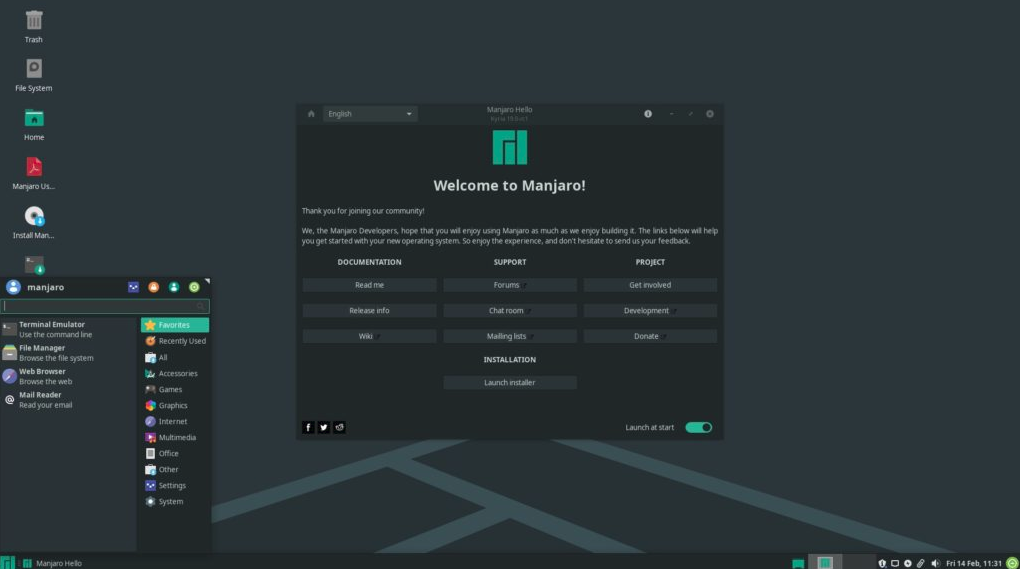
Task: Click the Facebook icon in Manjaro Hello
Action: coord(308,427)
